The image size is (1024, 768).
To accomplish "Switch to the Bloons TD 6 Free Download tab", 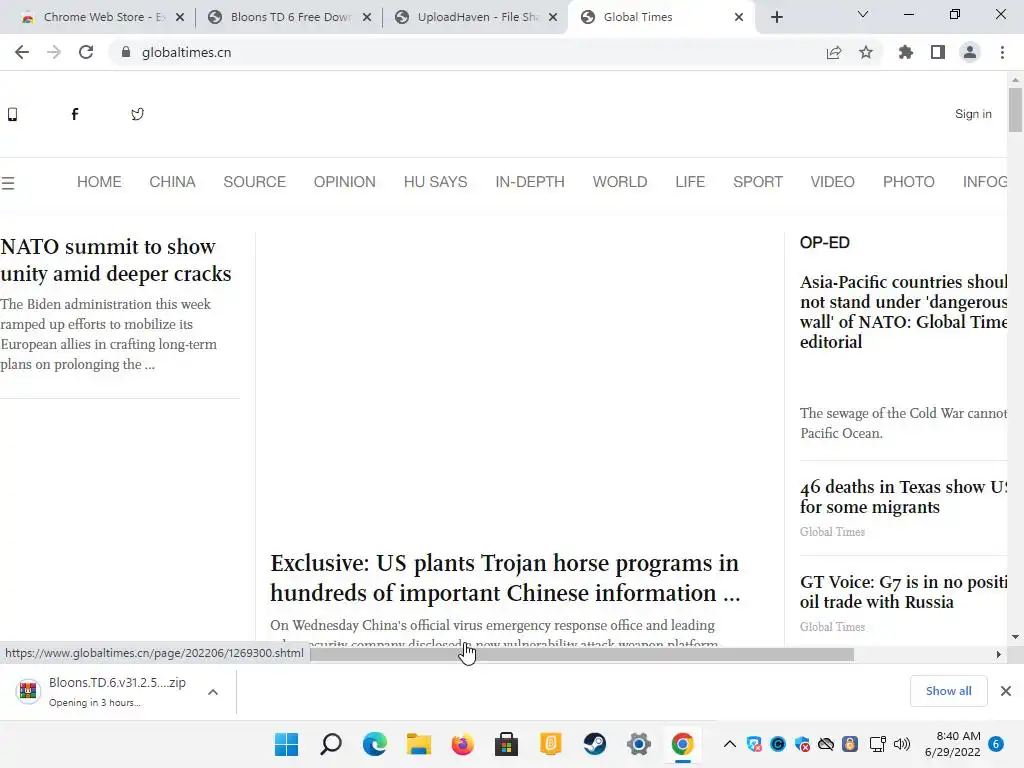I will tap(289, 17).
